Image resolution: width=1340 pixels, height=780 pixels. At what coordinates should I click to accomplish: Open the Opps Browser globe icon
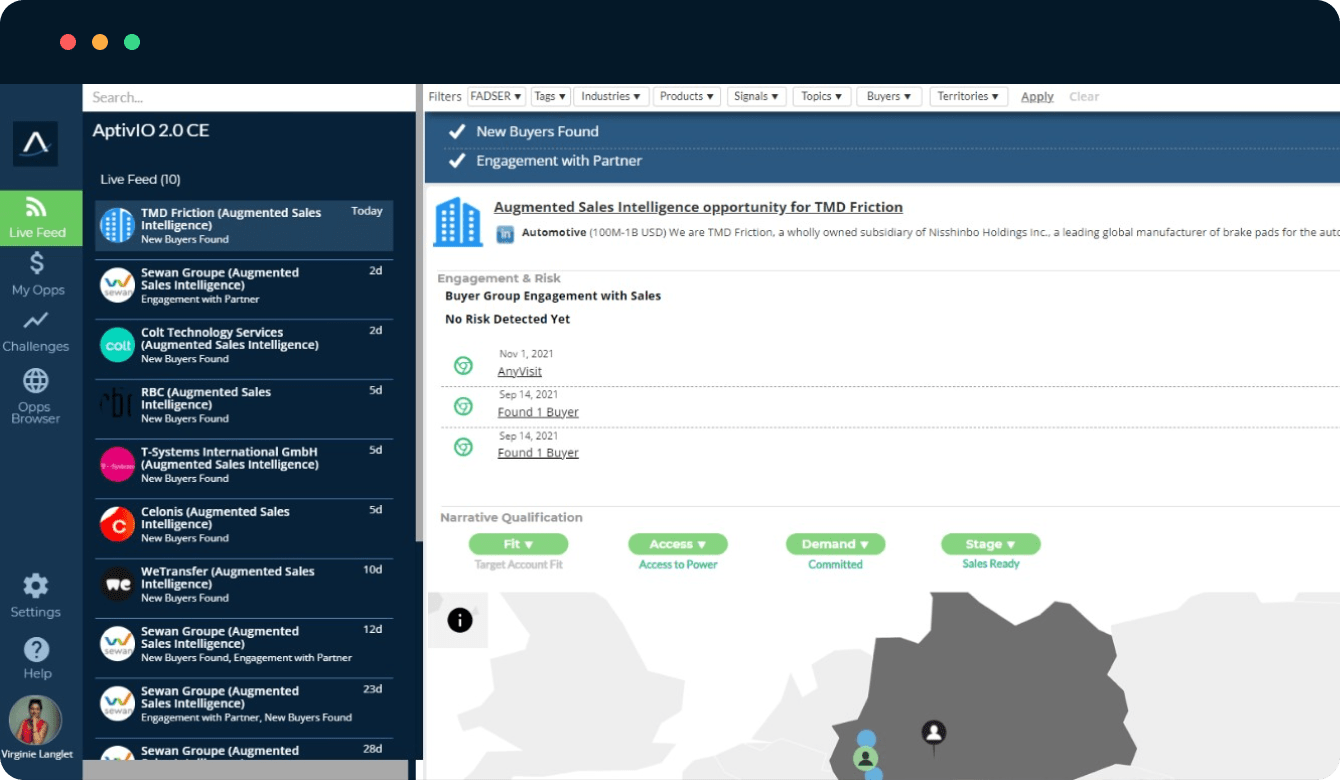pos(36,381)
